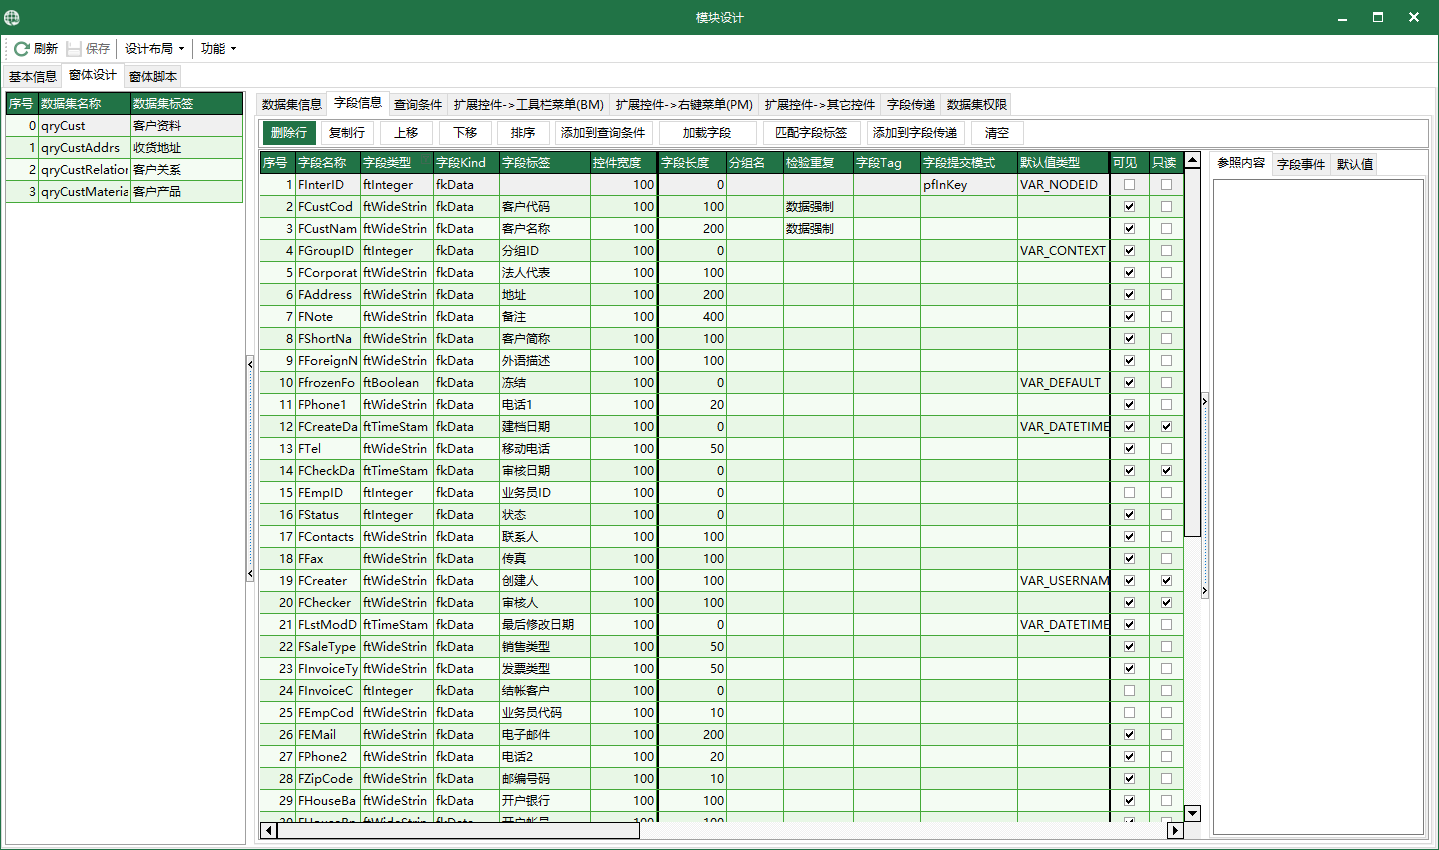Toggle 只读 checkbox for FCheckDa row 14
Image resolution: width=1439 pixels, height=850 pixels.
pos(1166,470)
